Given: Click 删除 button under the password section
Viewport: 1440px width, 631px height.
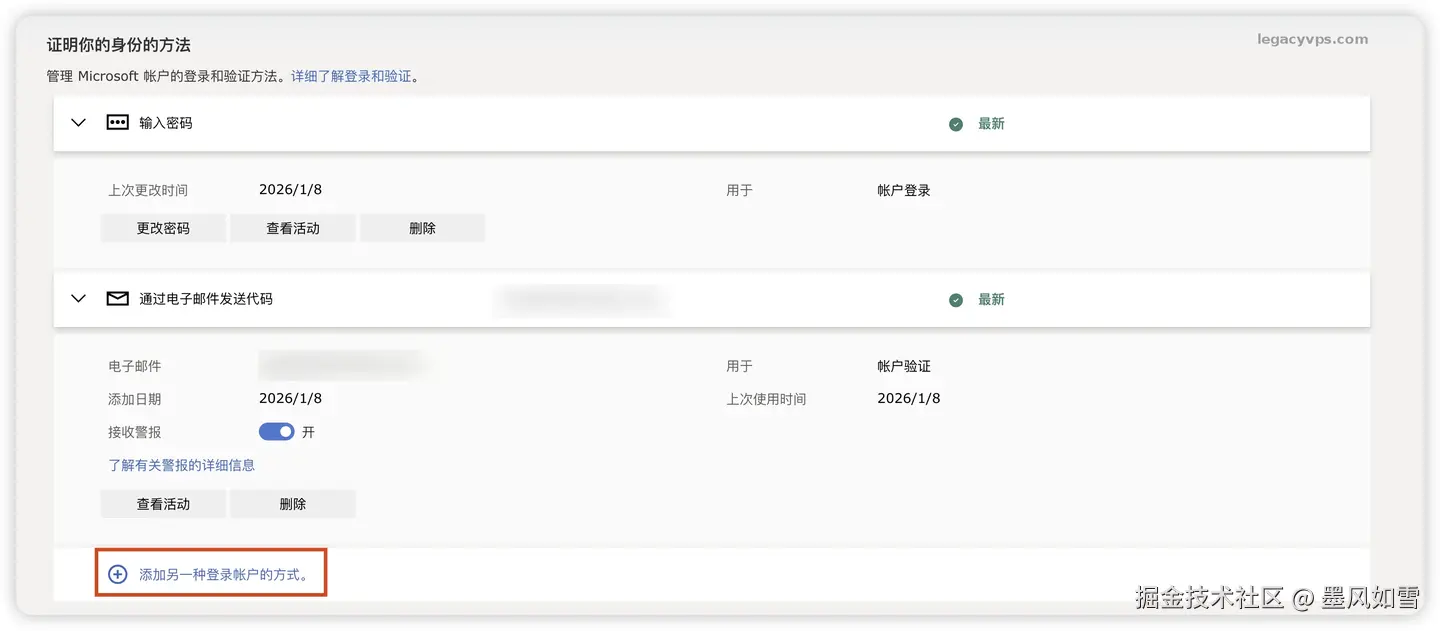Looking at the screenshot, I should [x=422, y=228].
